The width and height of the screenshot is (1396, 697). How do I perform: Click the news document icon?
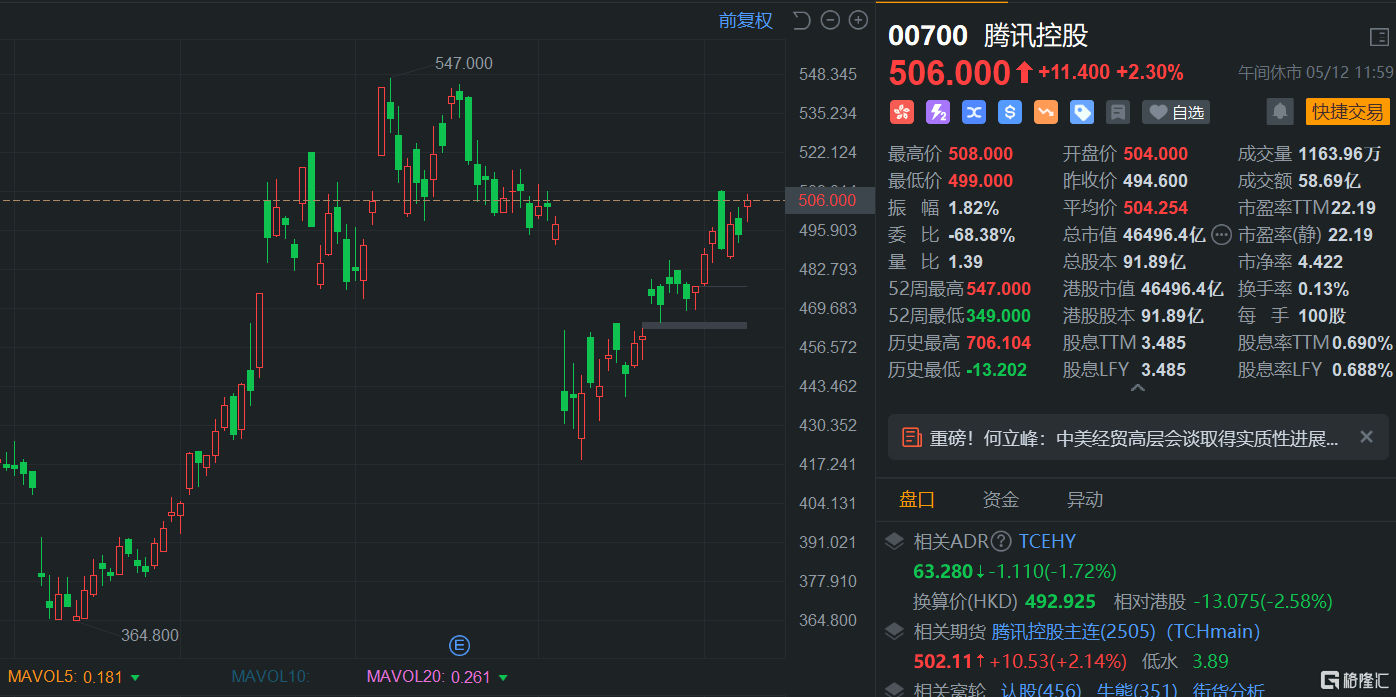[x=911, y=437]
